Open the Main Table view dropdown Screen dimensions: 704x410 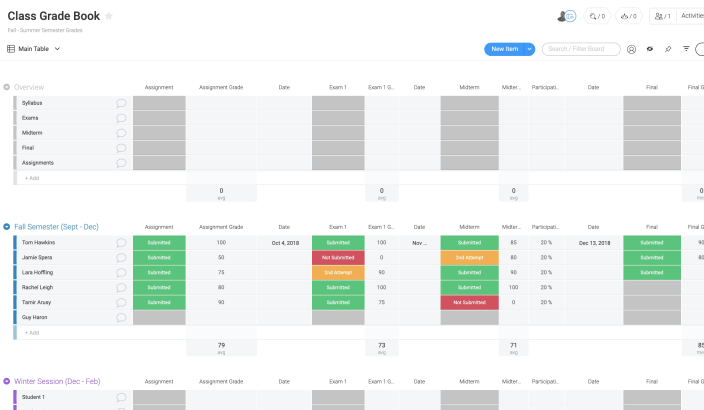[x=57, y=48]
